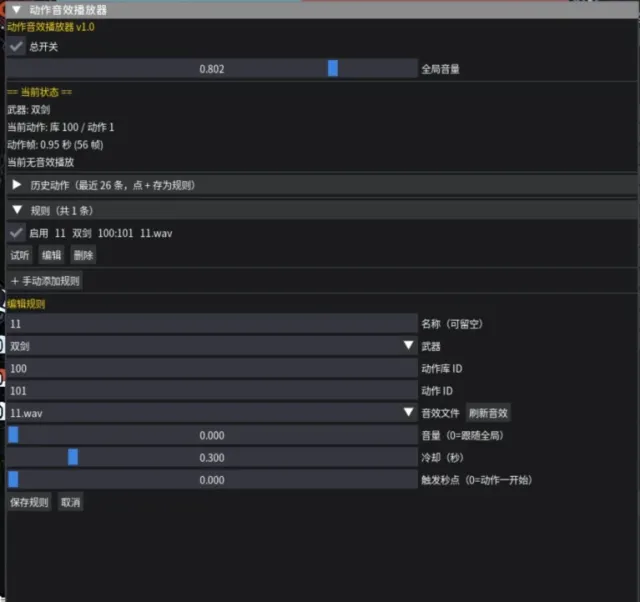Screen dimensions: 640x602
Task: Adjust the 触发秒点 slider
Action: pos(212,480)
